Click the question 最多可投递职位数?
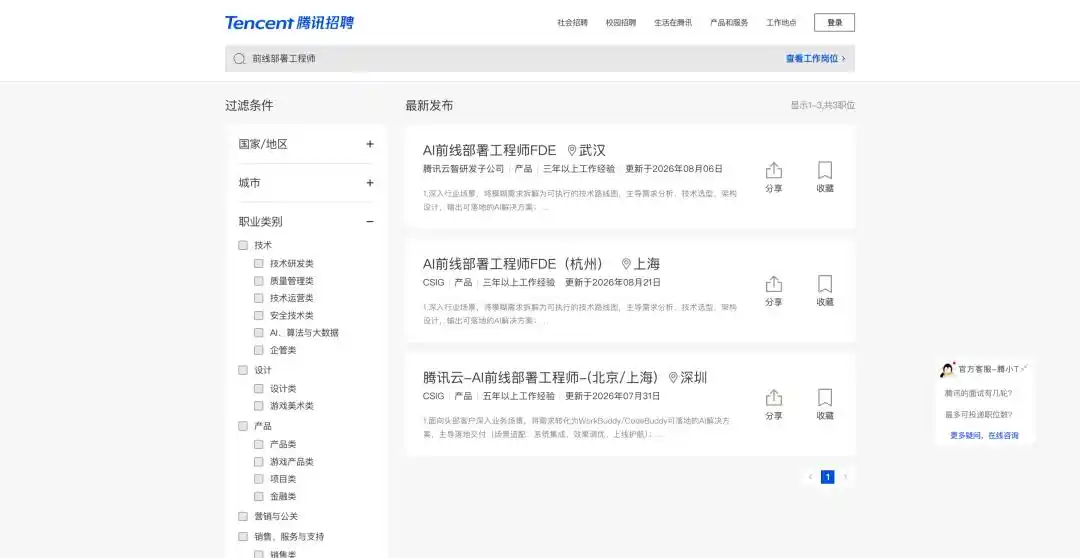Image resolution: width=1080 pixels, height=558 pixels. pyautogui.click(x=978, y=415)
